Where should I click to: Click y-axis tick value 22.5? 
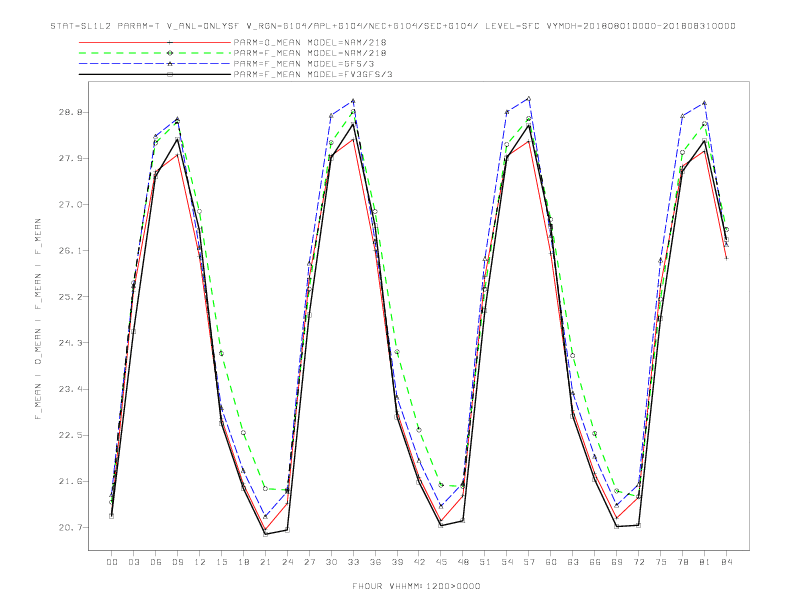coord(71,435)
